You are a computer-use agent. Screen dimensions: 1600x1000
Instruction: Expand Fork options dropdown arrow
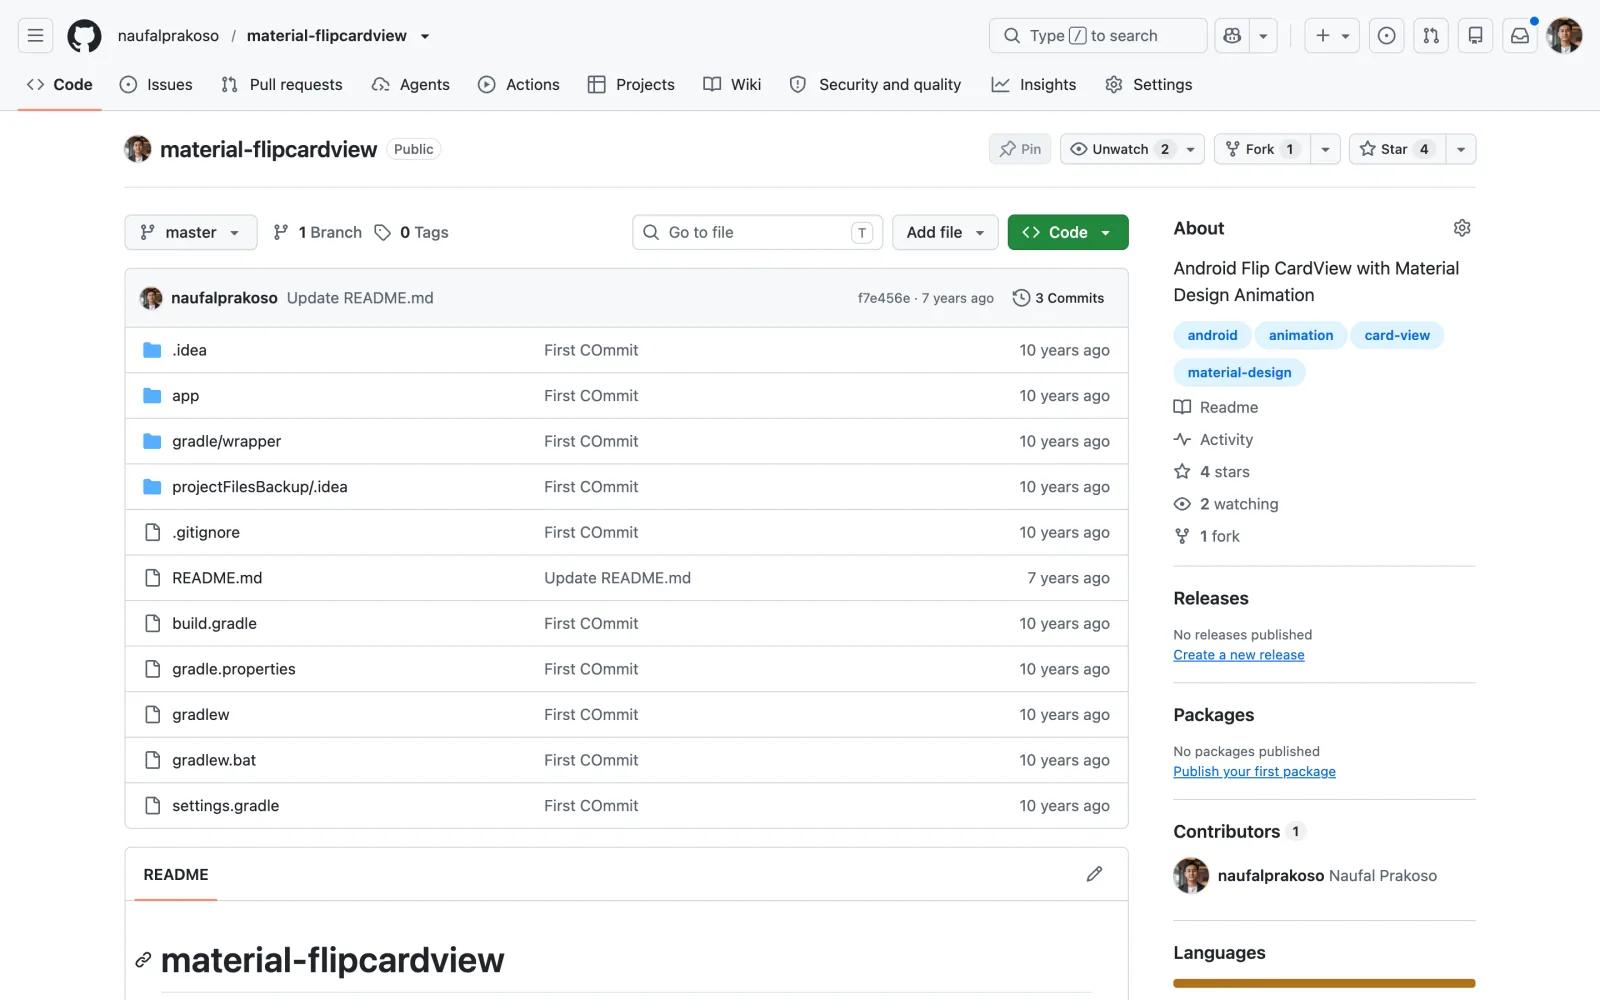[x=1325, y=149]
